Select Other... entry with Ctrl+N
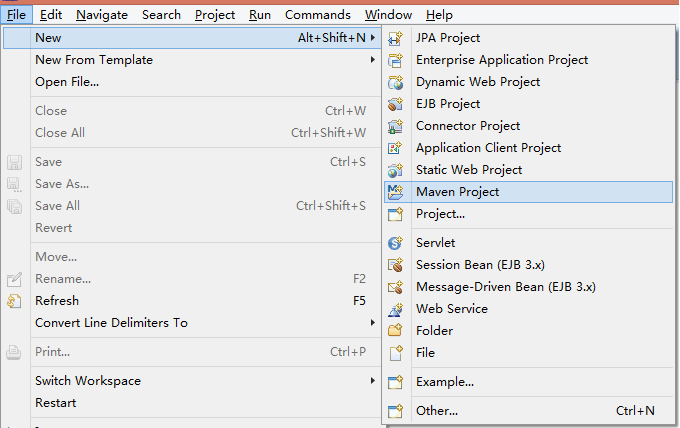The width and height of the screenshot is (680, 428). click(x=528, y=411)
